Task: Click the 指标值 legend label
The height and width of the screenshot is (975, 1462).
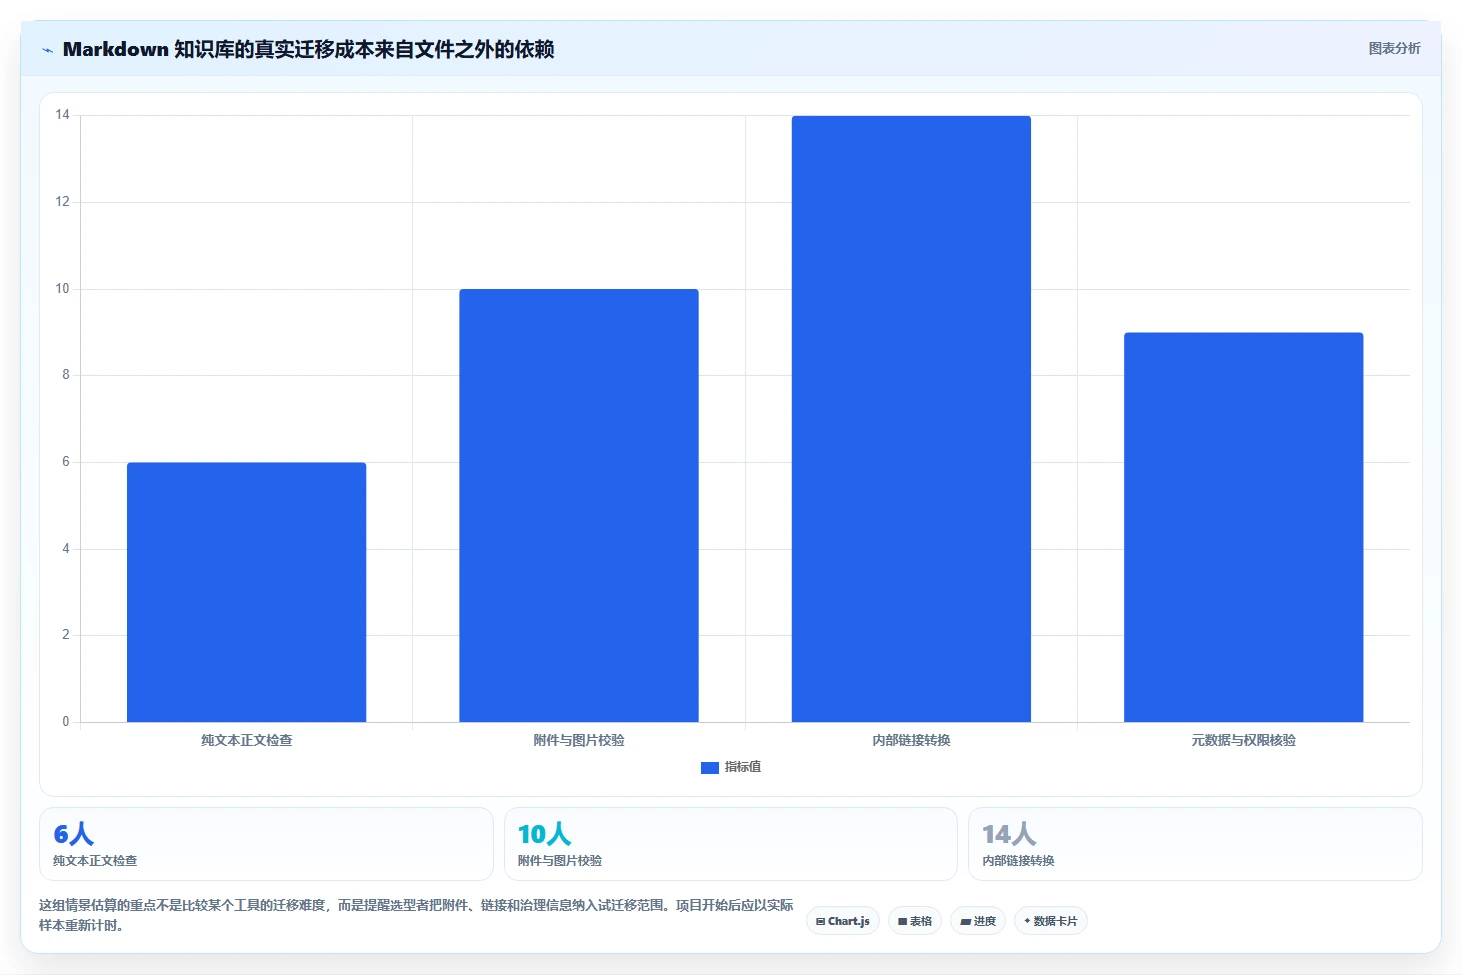Action: click(x=743, y=767)
